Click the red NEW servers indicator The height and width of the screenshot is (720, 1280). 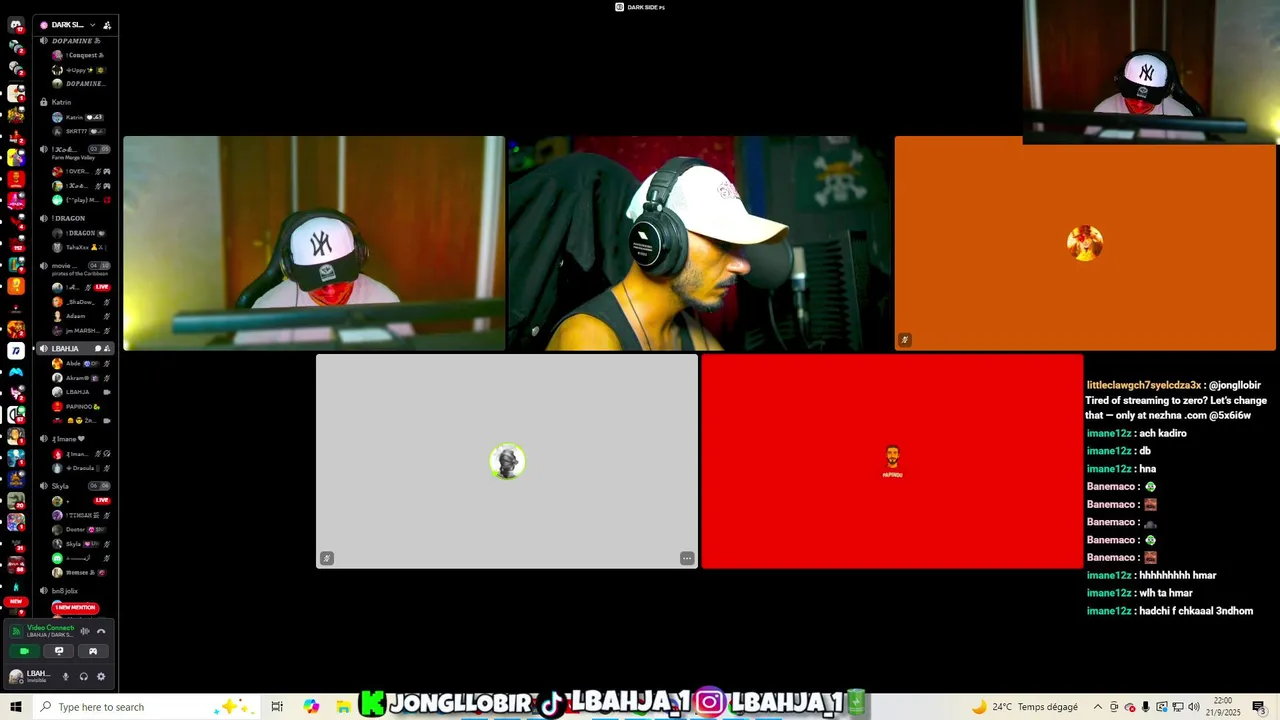pyautogui.click(x=16, y=602)
